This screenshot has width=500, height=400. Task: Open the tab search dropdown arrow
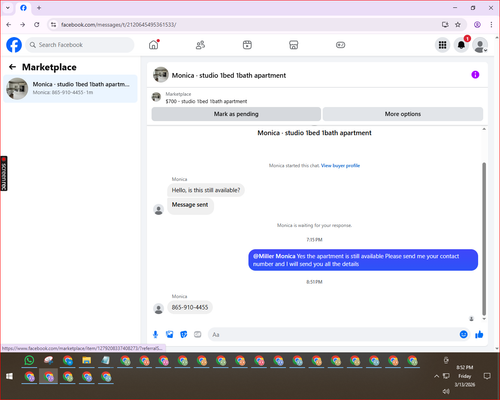[8, 8]
